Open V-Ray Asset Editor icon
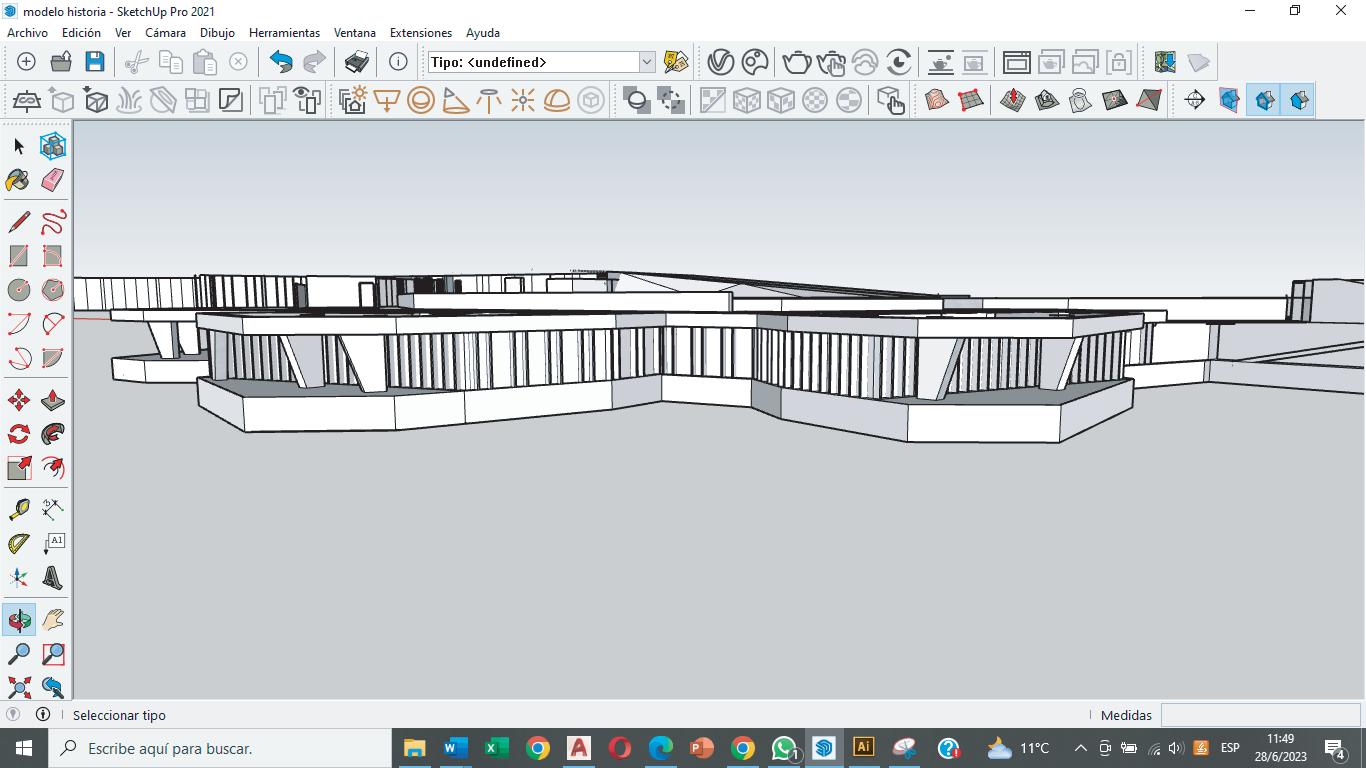Viewport: 1366px width, 768px height. (720, 62)
